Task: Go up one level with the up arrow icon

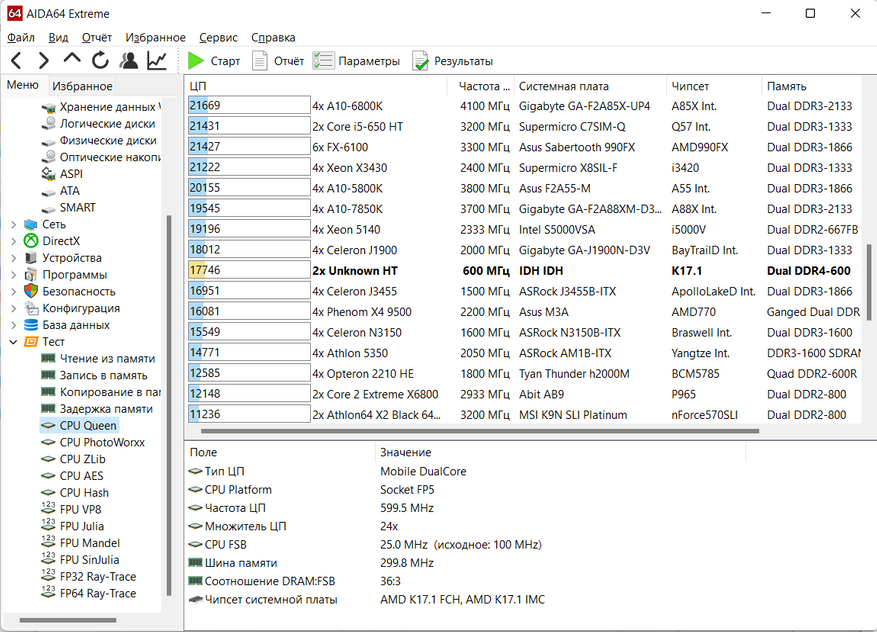Action: pos(72,59)
